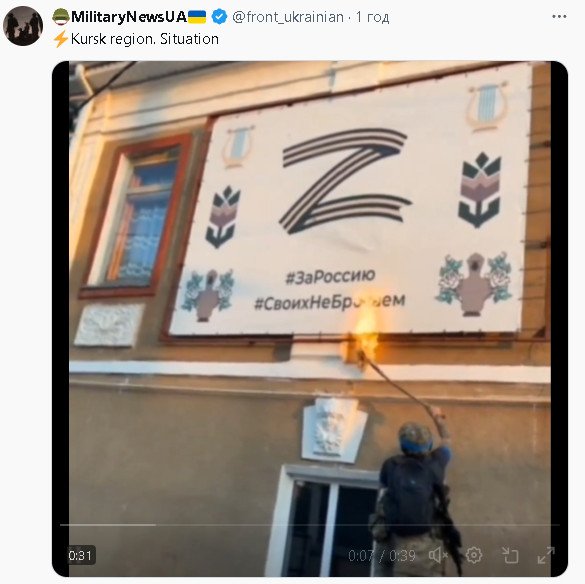Open video settings gear
This screenshot has width=585, height=584.
coord(474,555)
